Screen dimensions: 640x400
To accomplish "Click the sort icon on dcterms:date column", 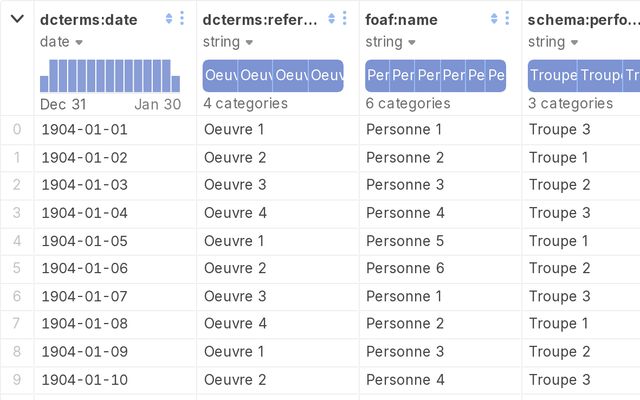I will coord(169,18).
